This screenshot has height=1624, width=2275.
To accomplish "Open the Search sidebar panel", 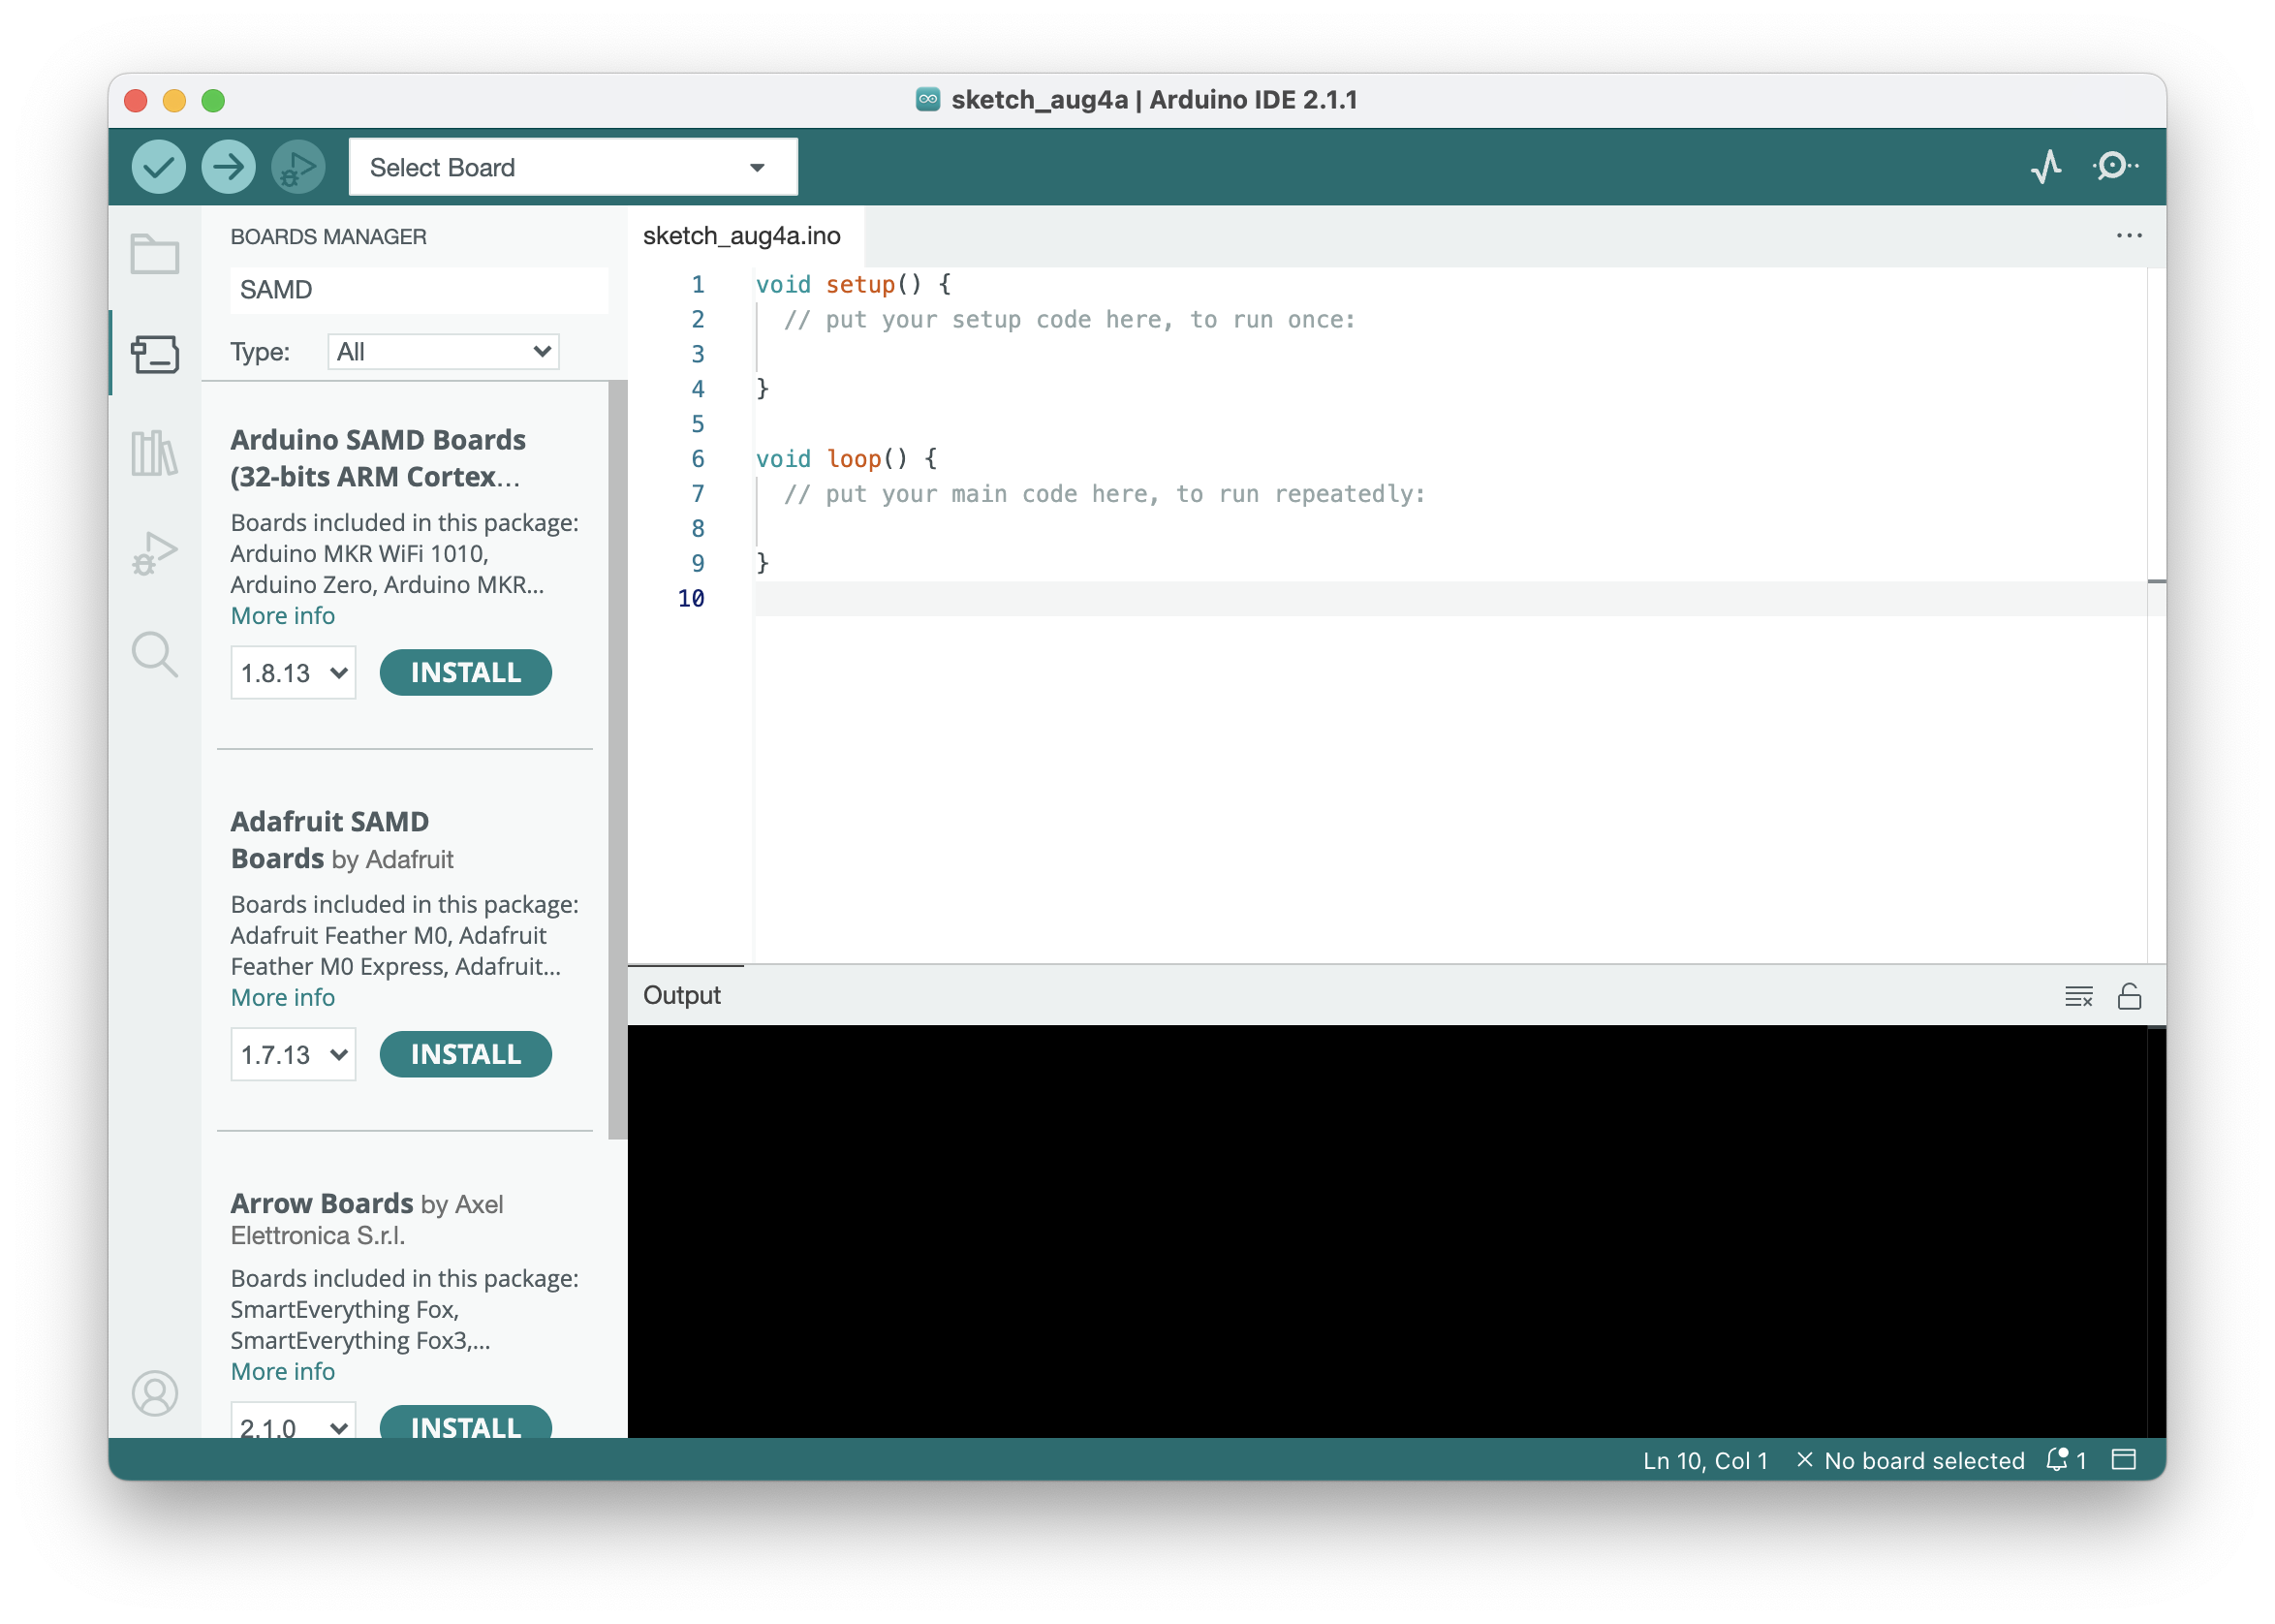I will click(x=155, y=654).
